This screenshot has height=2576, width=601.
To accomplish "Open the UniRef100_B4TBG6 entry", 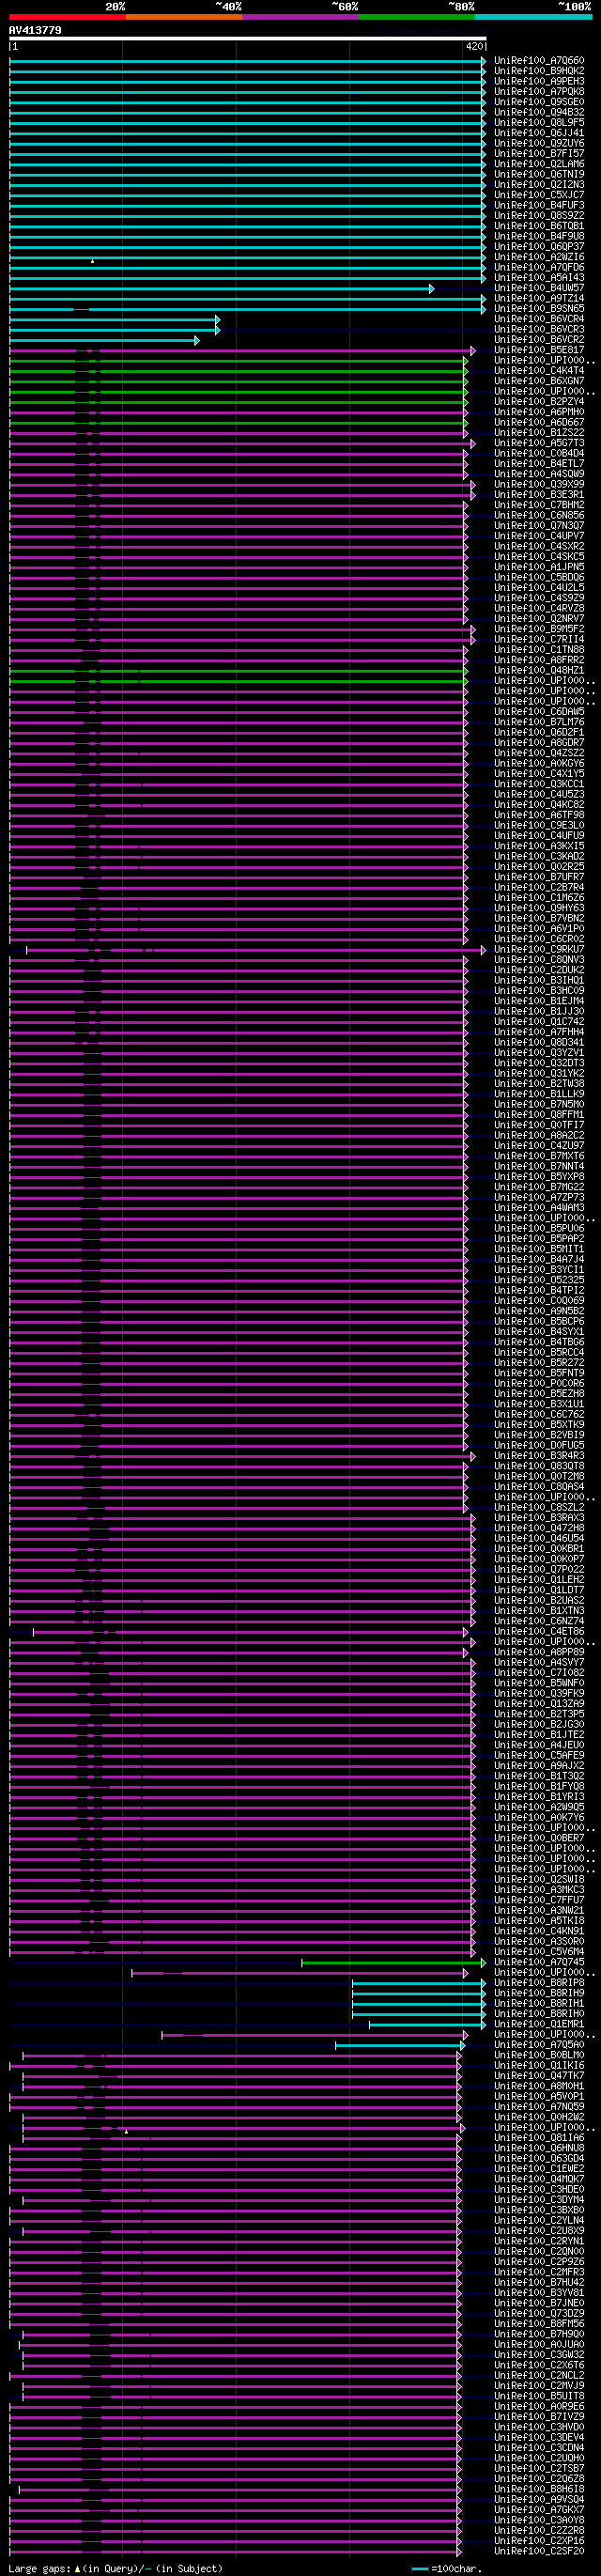I will (539, 1342).
